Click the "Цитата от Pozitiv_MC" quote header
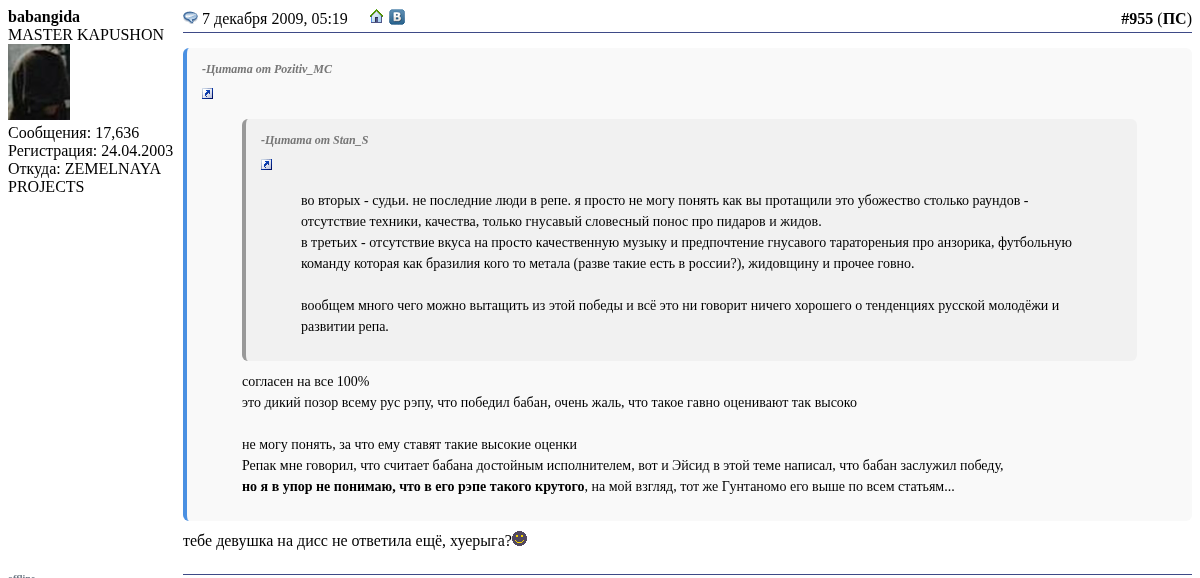 pyautogui.click(x=267, y=69)
